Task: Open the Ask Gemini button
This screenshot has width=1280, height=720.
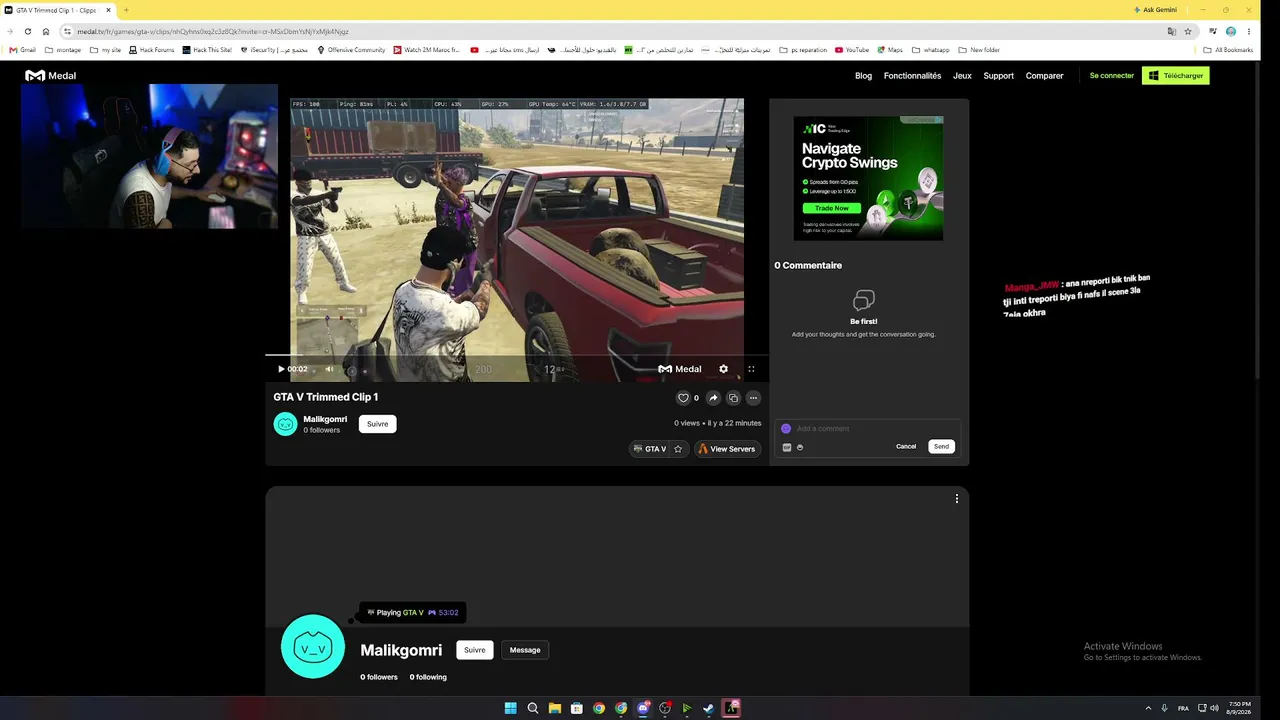Action: point(1154,10)
